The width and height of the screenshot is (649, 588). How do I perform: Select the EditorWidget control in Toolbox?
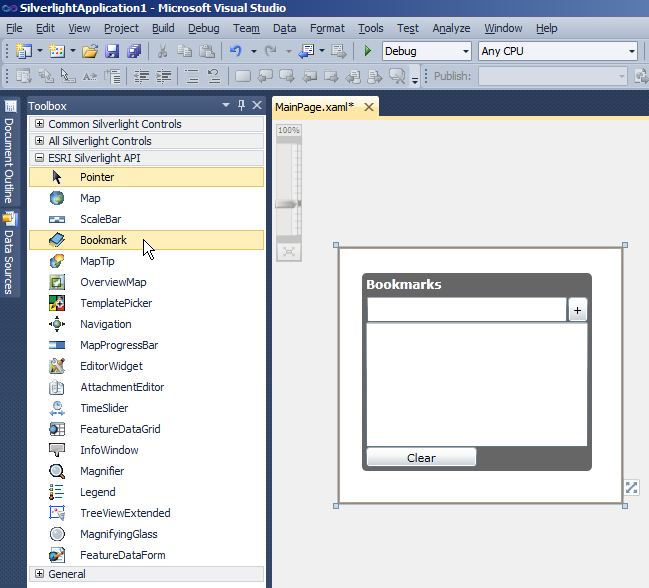tap(147, 366)
